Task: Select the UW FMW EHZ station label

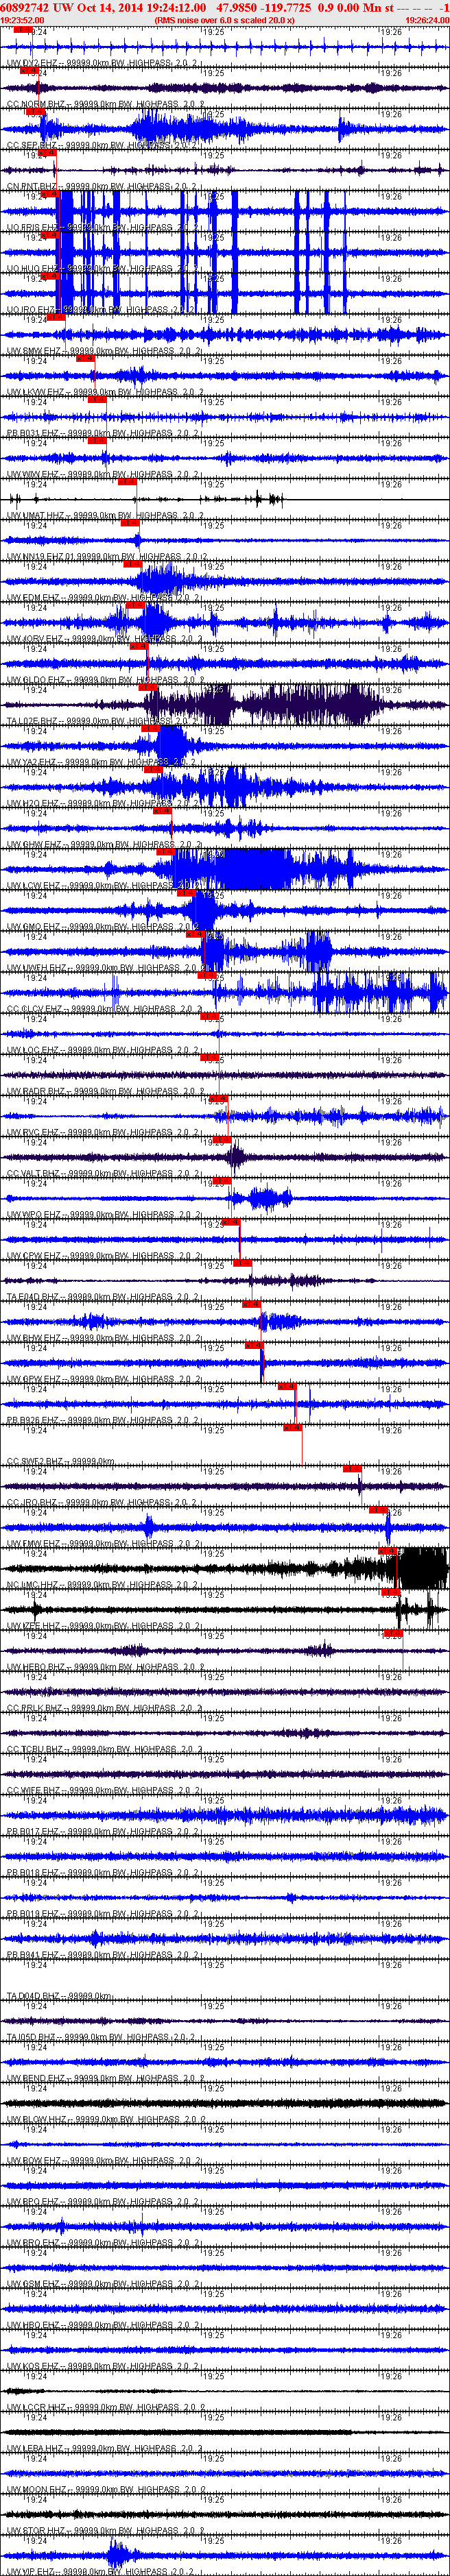Action: (x=104, y=1543)
